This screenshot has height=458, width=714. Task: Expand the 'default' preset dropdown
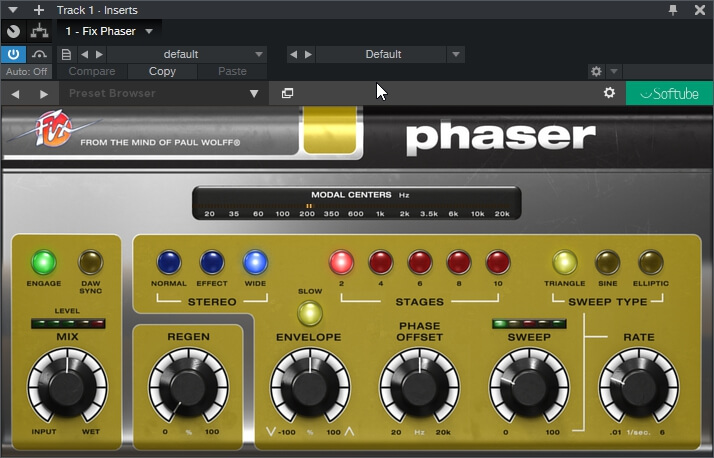pyautogui.click(x=259, y=54)
